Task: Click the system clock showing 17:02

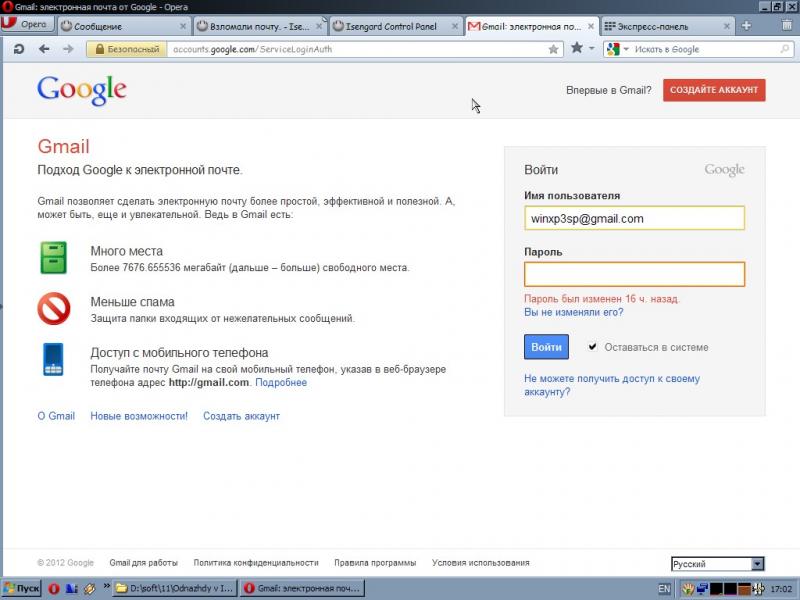Action: click(781, 589)
